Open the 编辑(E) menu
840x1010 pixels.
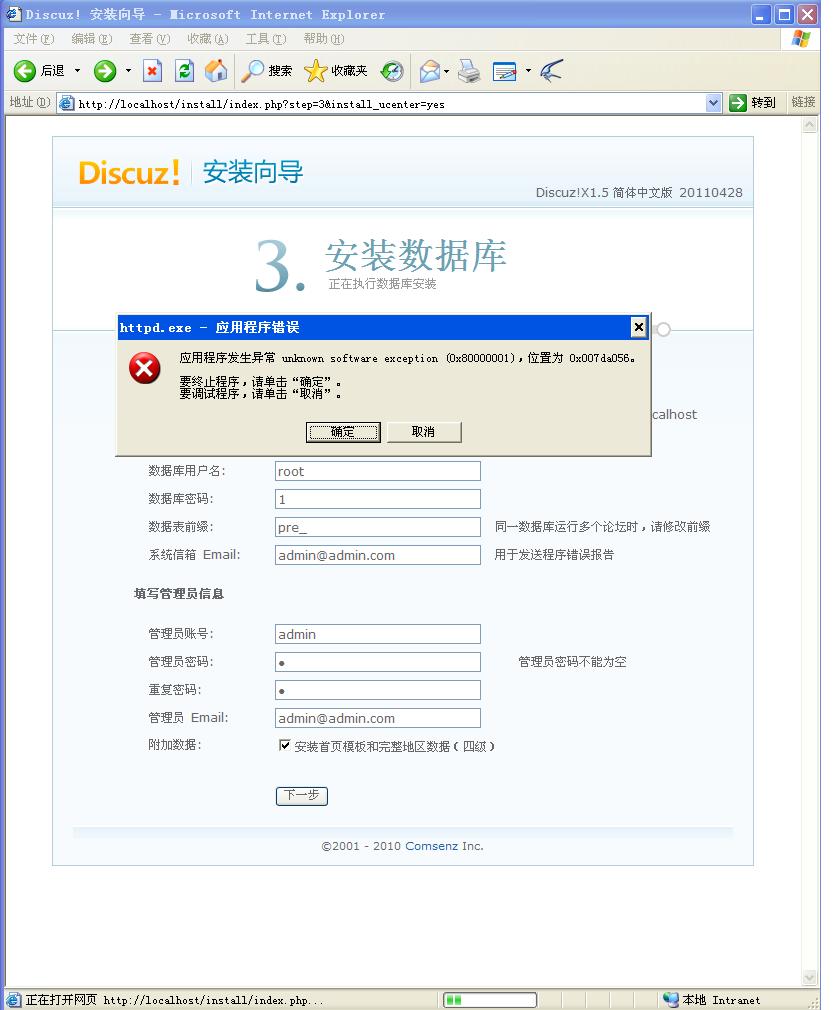pyautogui.click(x=91, y=39)
